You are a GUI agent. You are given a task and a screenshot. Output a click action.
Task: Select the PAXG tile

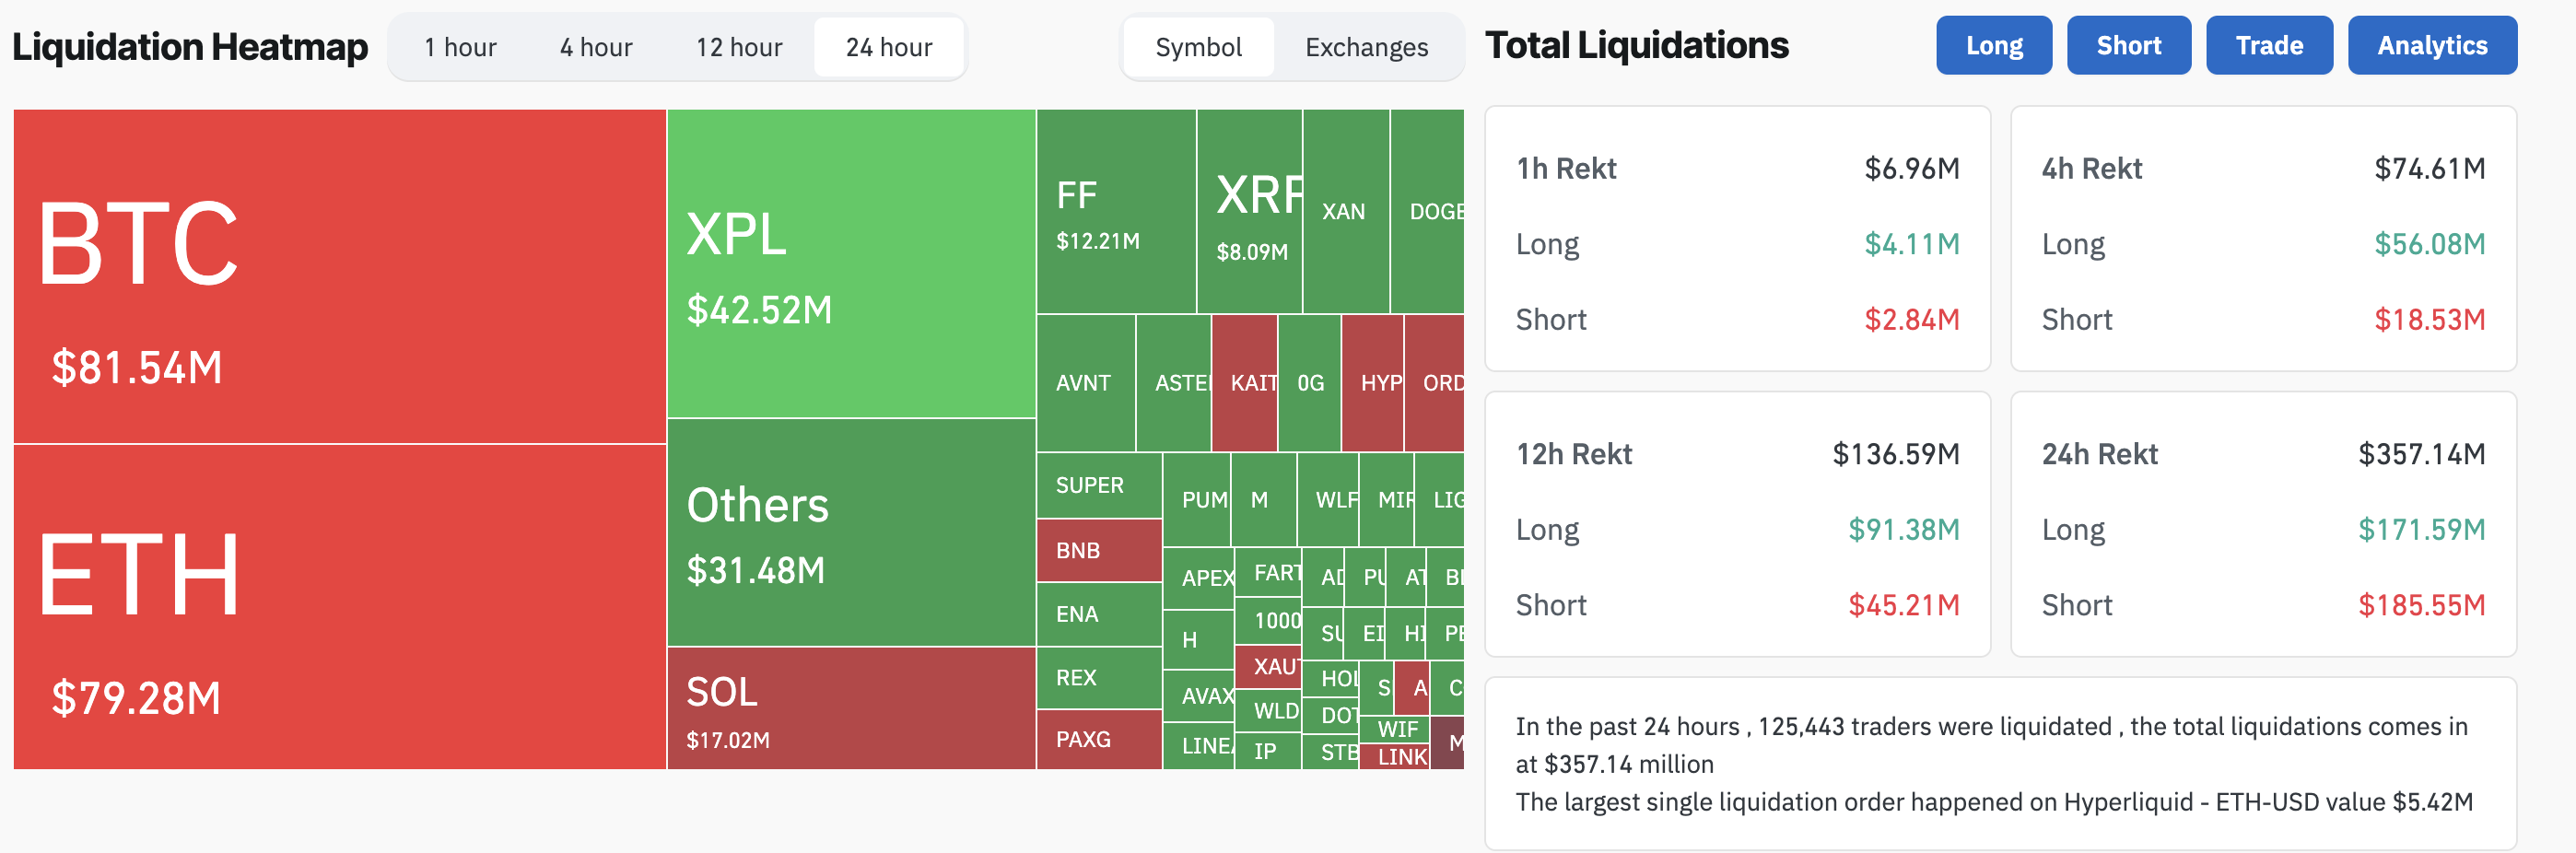coord(1097,740)
